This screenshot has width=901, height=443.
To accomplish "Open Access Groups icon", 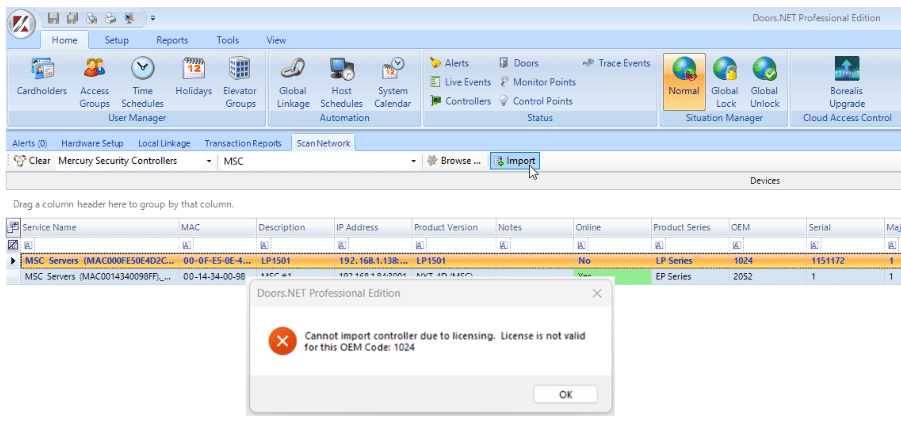I will pyautogui.click(x=95, y=78).
